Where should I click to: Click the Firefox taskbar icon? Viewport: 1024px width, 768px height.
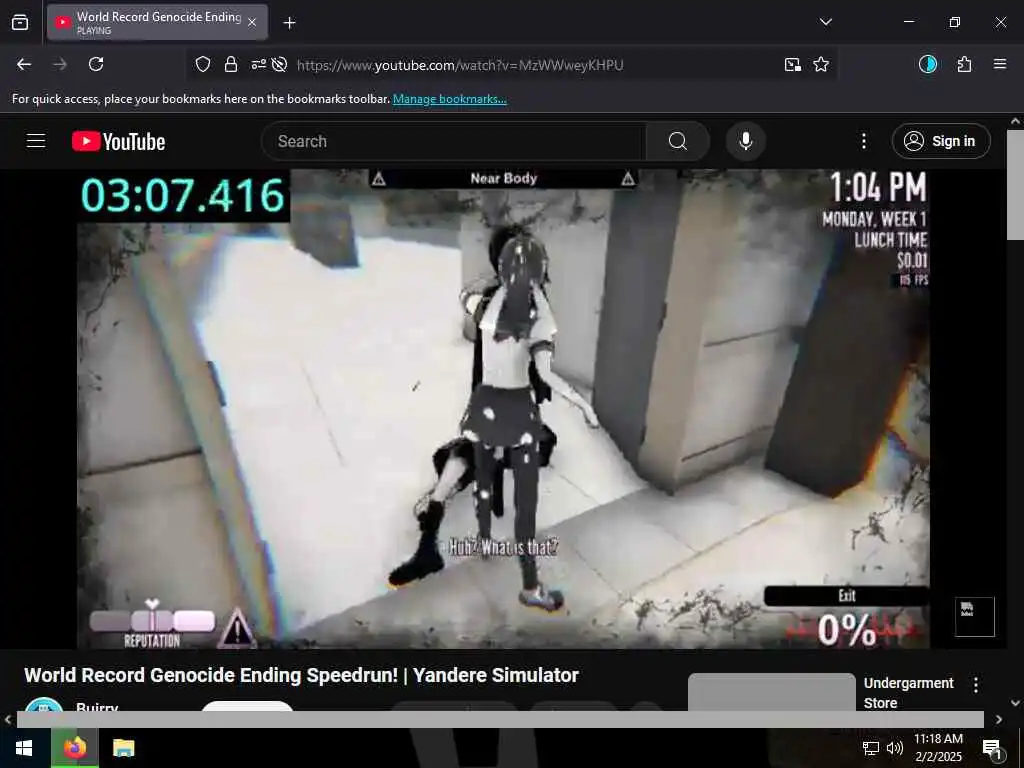coord(75,748)
